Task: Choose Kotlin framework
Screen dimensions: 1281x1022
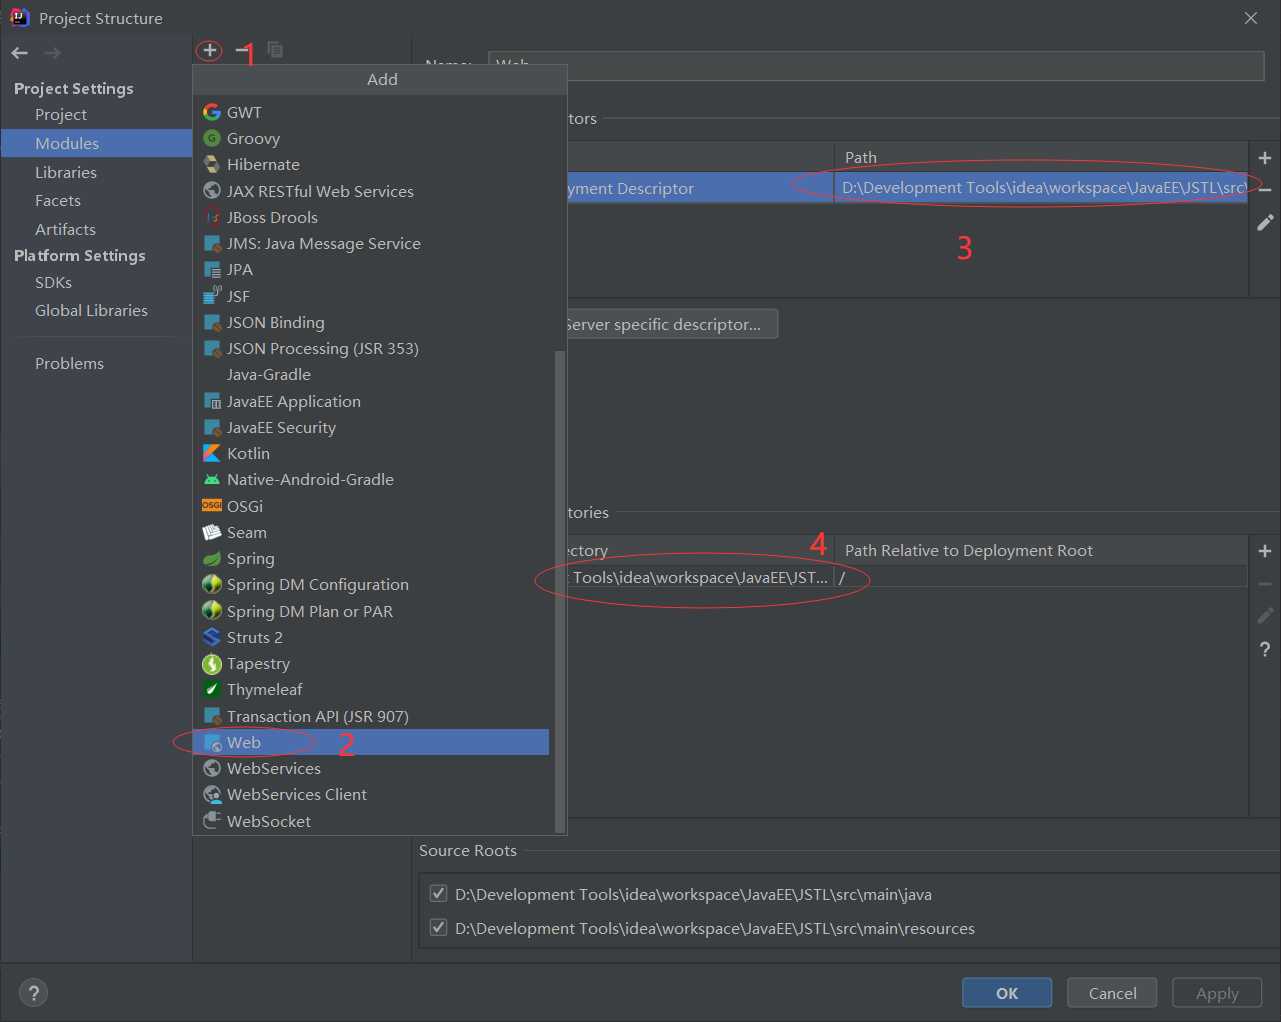Action: (371, 453)
